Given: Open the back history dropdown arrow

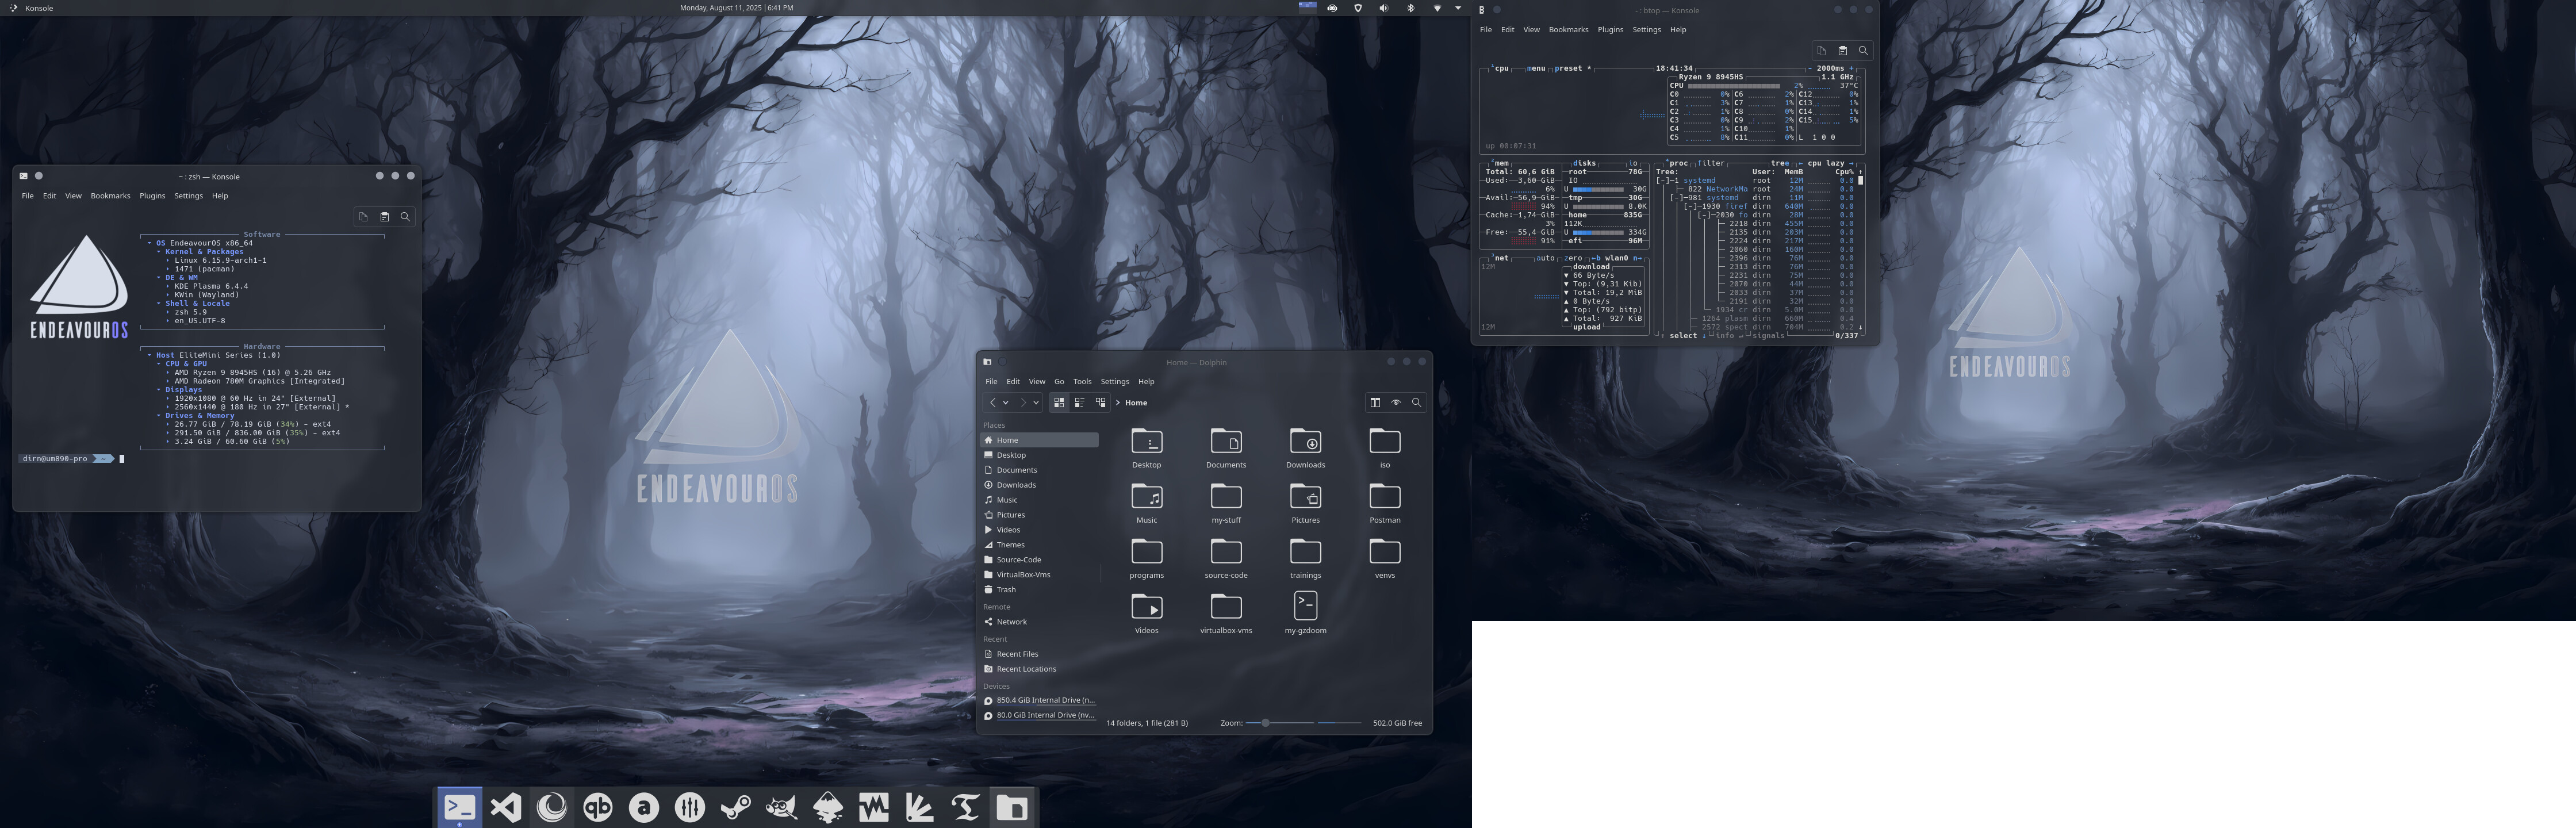Looking at the screenshot, I should (x=1005, y=403).
